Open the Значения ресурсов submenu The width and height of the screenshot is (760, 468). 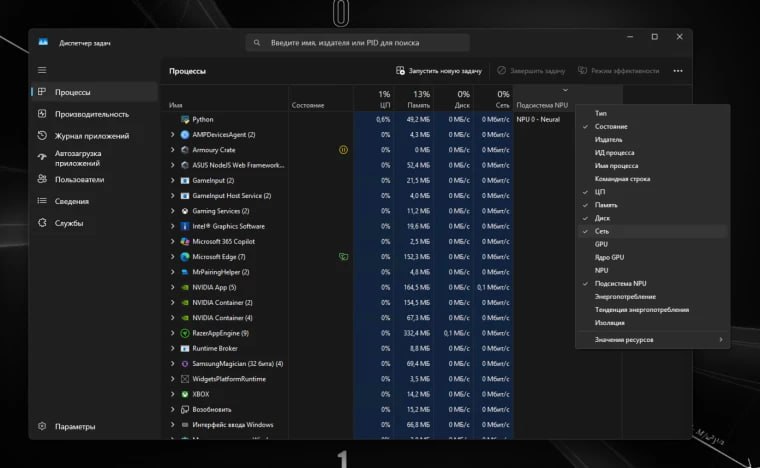pos(652,340)
